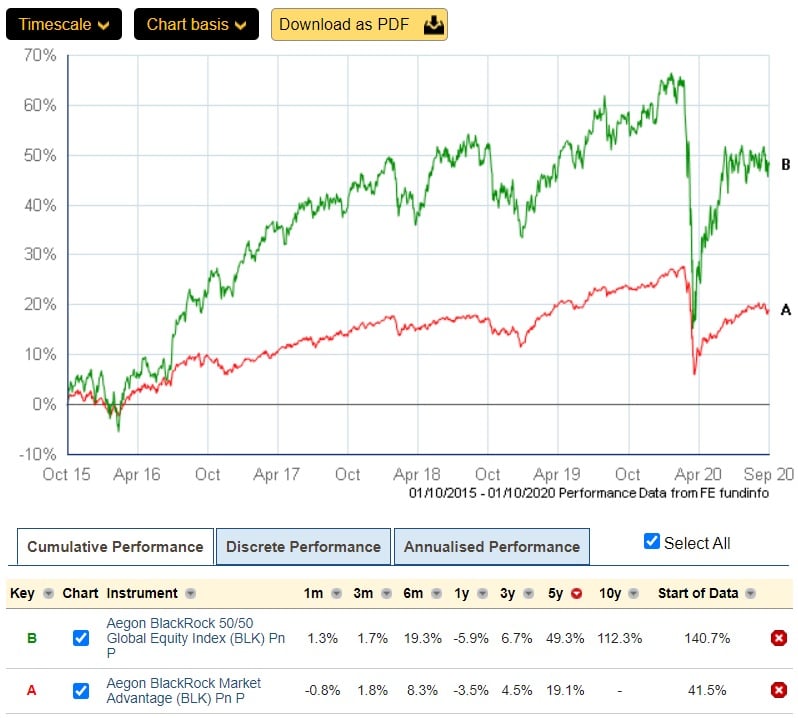Click the red 5y sort arrow
Screen dimensions: 798x718
(576, 593)
